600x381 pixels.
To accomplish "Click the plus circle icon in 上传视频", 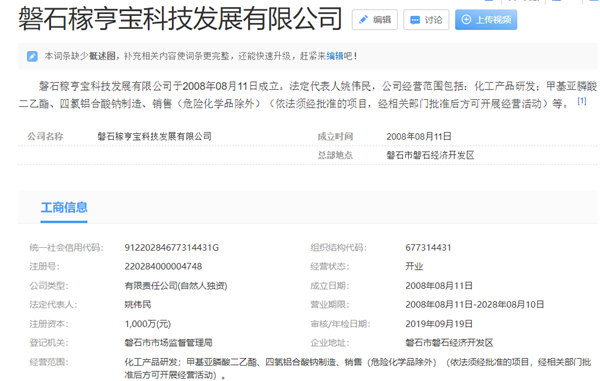I will (x=466, y=20).
